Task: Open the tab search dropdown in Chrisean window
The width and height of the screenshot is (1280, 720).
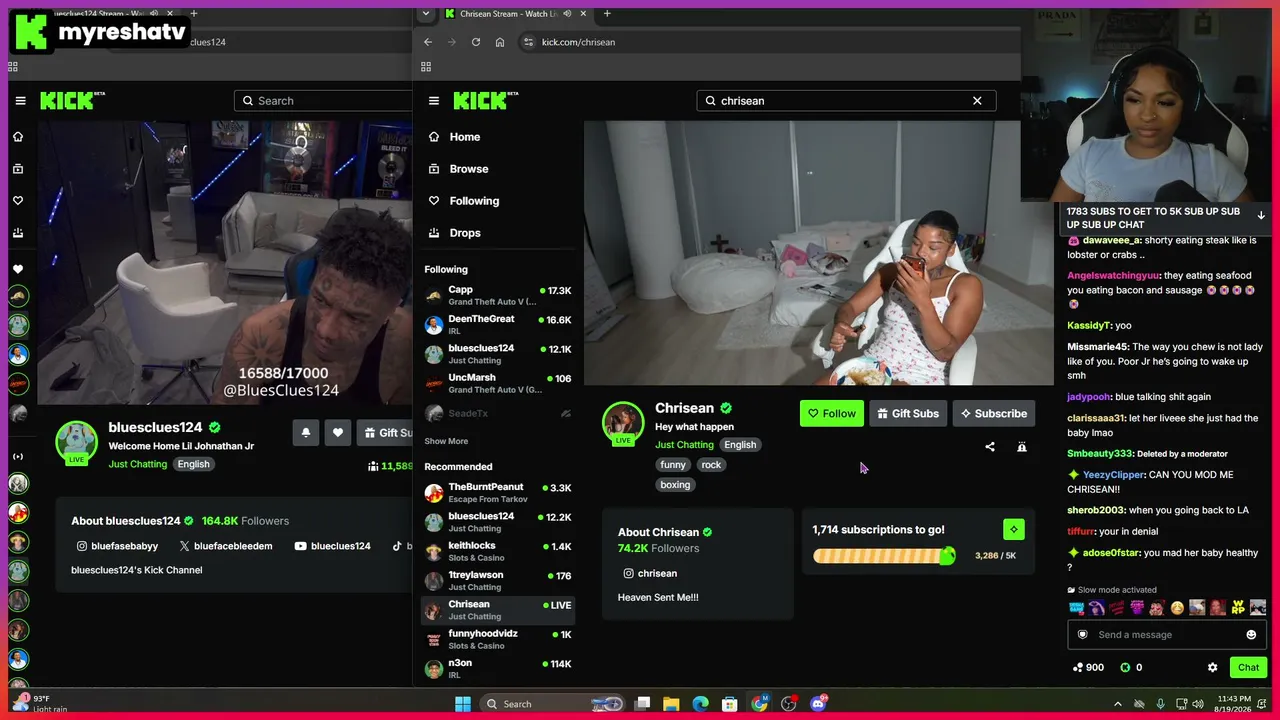Action: [426, 14]
